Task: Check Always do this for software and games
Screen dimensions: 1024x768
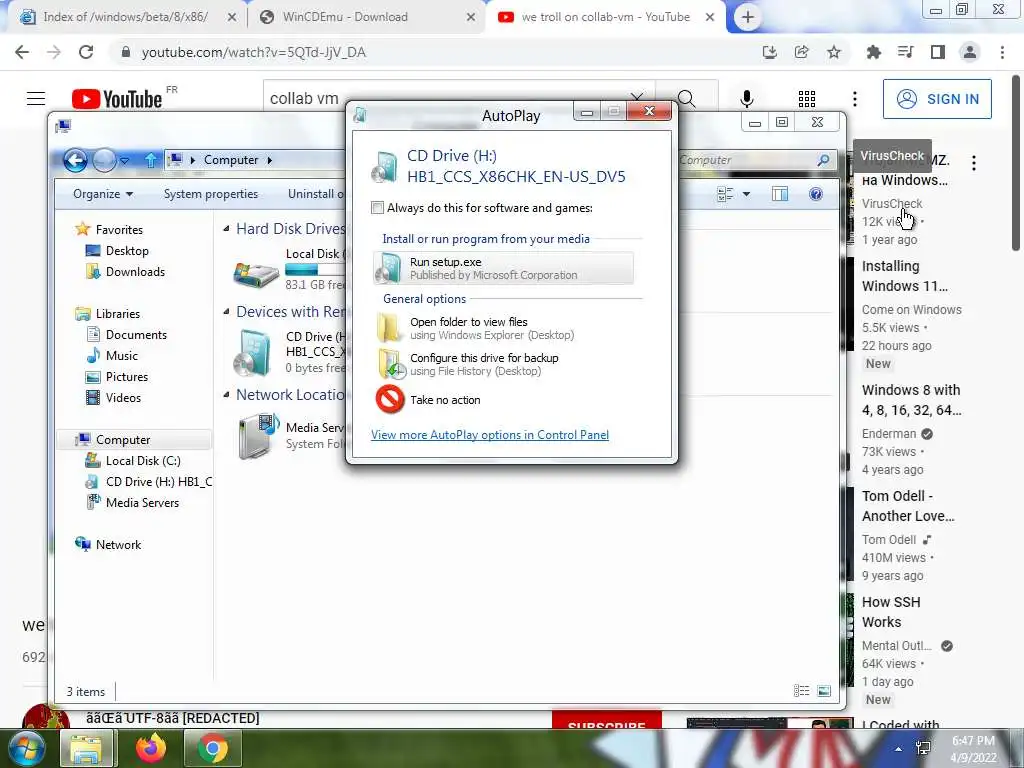Action: (x=377, y=208)
